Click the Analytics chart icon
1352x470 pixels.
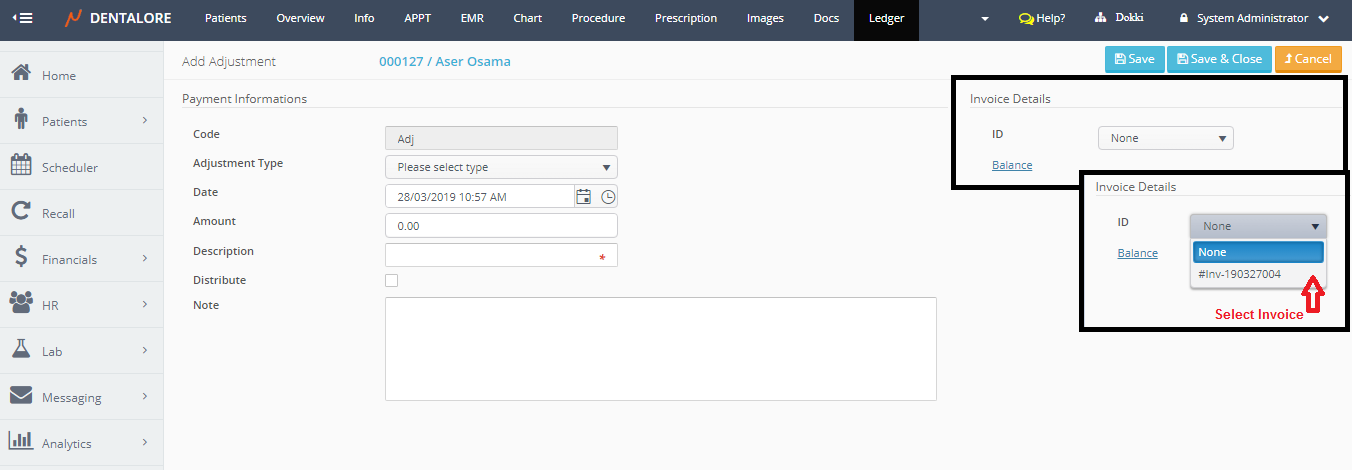(21, 442)
